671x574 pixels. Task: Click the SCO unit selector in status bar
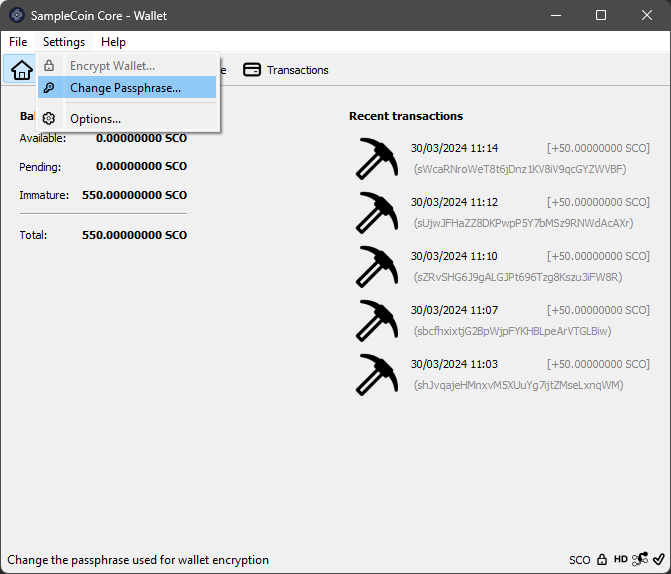(580, 560)
